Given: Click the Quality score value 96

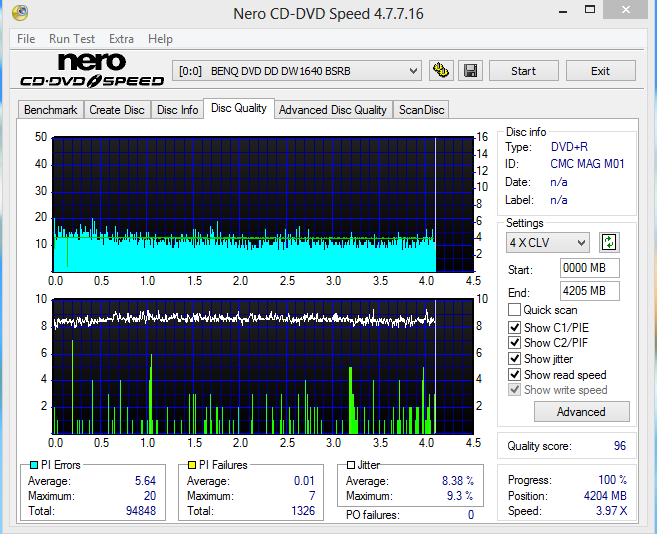Looking at the screenshot, I should point(620,446).
